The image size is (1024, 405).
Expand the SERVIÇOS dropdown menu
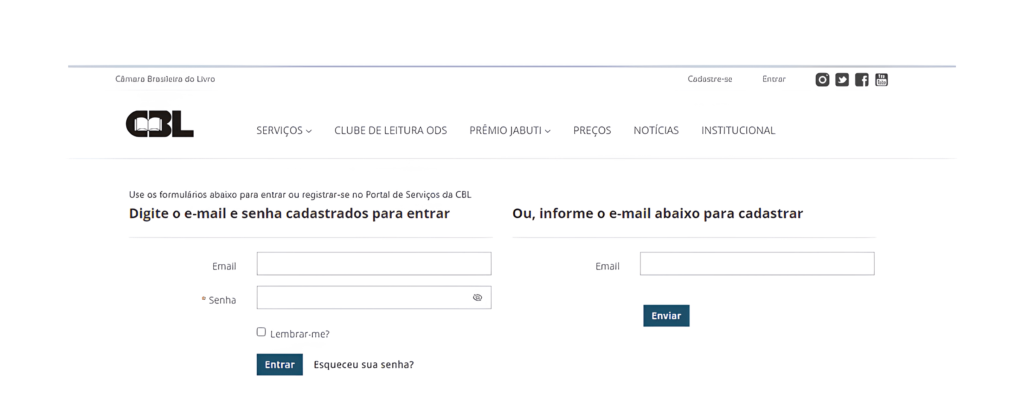click(284, 131)
